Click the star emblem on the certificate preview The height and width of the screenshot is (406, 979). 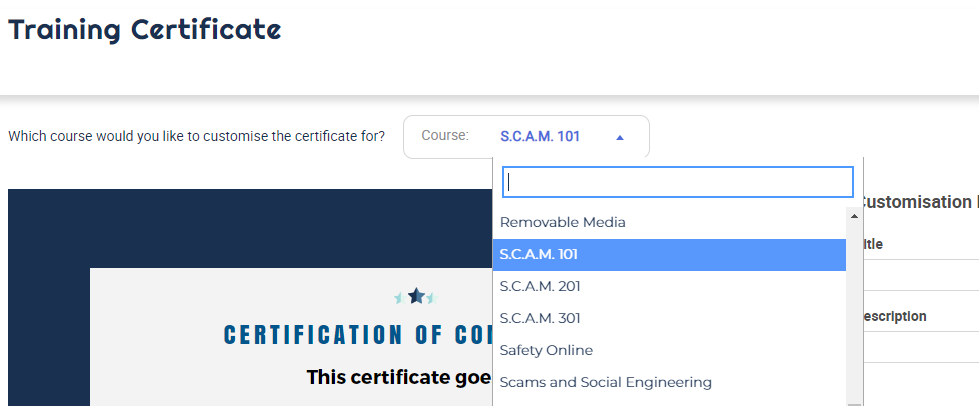(416, 296)
